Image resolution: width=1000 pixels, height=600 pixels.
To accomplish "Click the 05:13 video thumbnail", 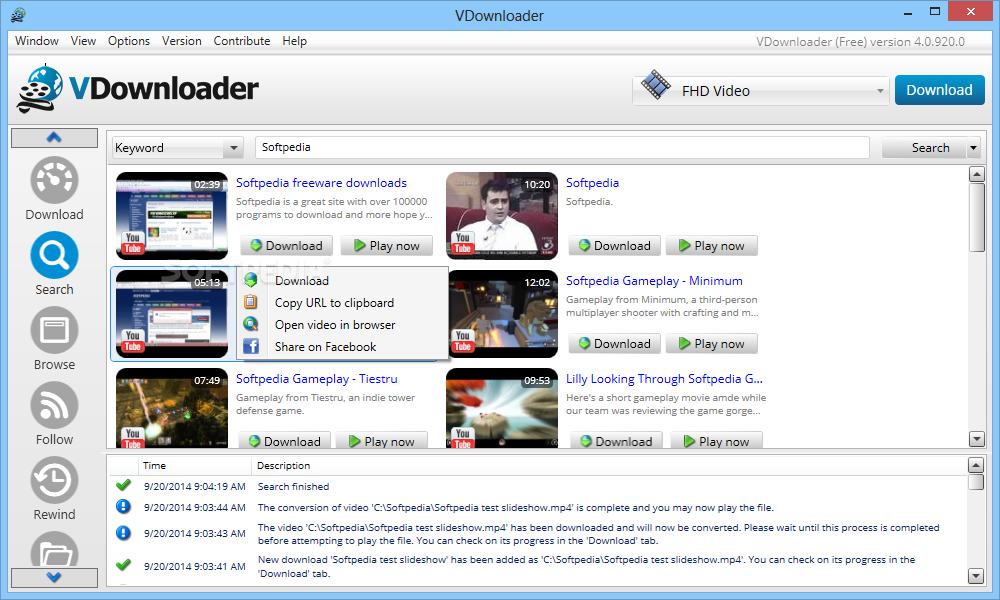I will [172, 314].
